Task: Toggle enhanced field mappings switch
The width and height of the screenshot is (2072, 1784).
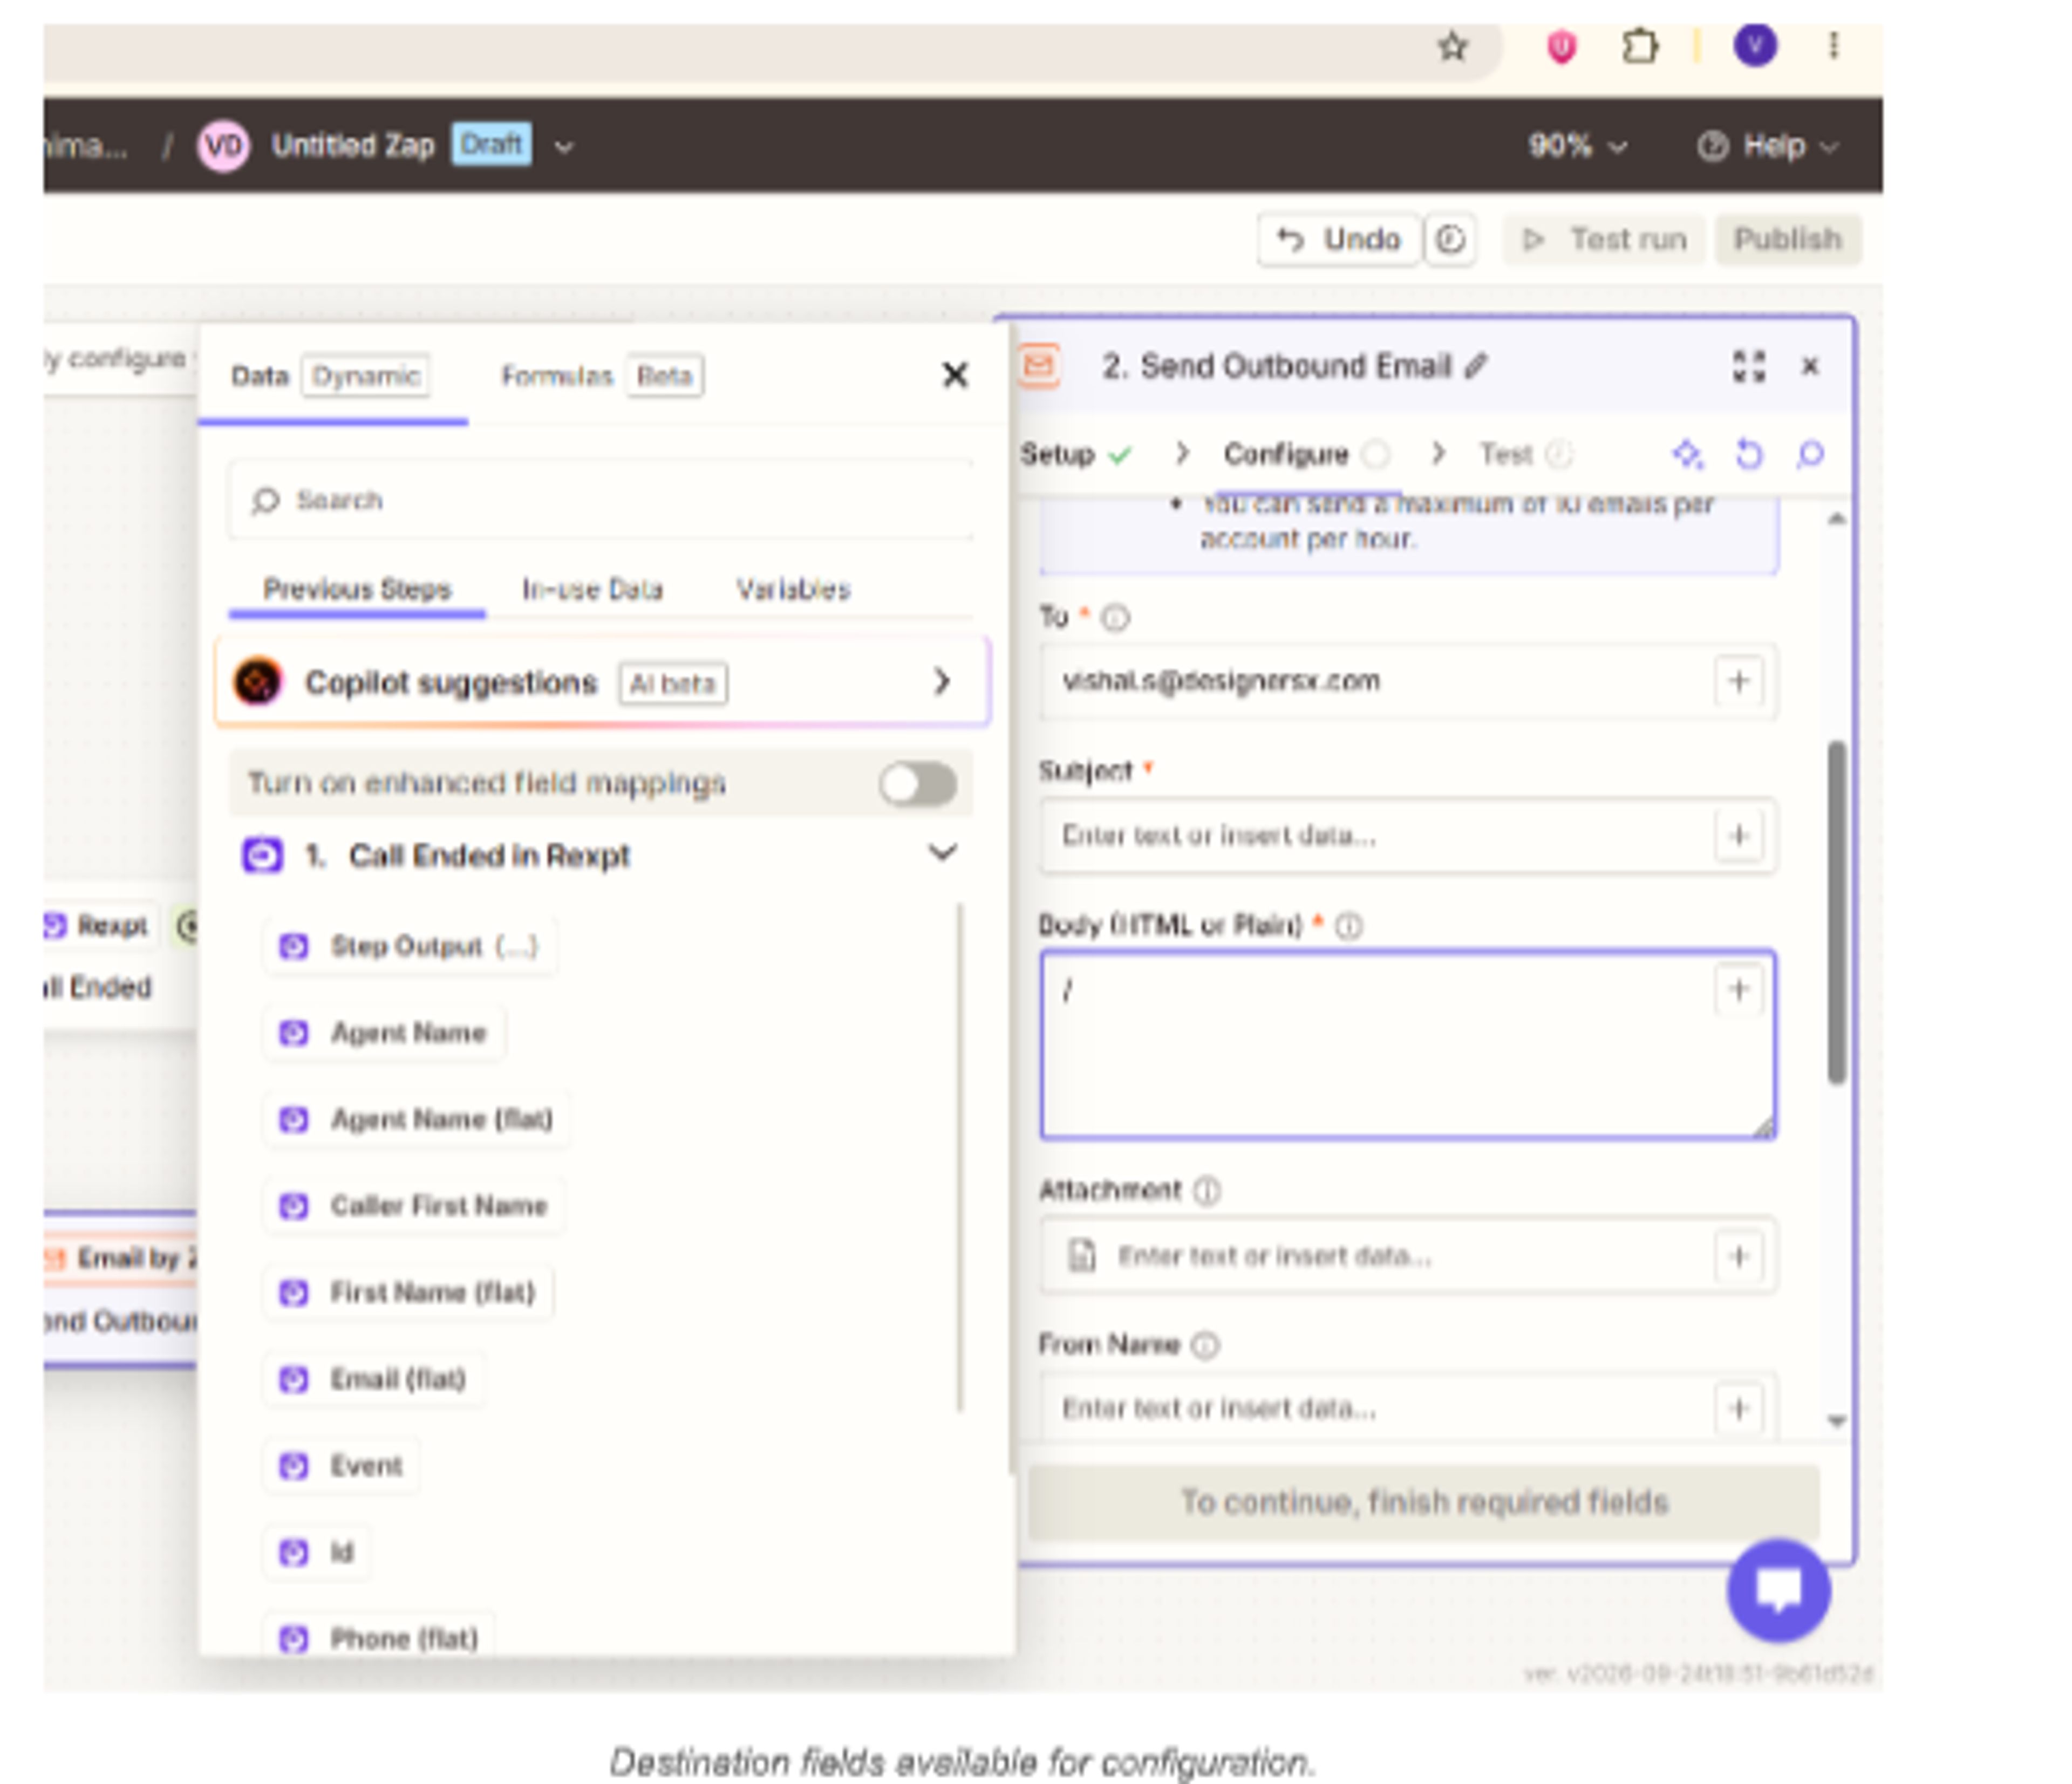Action: tap(918, 783)
